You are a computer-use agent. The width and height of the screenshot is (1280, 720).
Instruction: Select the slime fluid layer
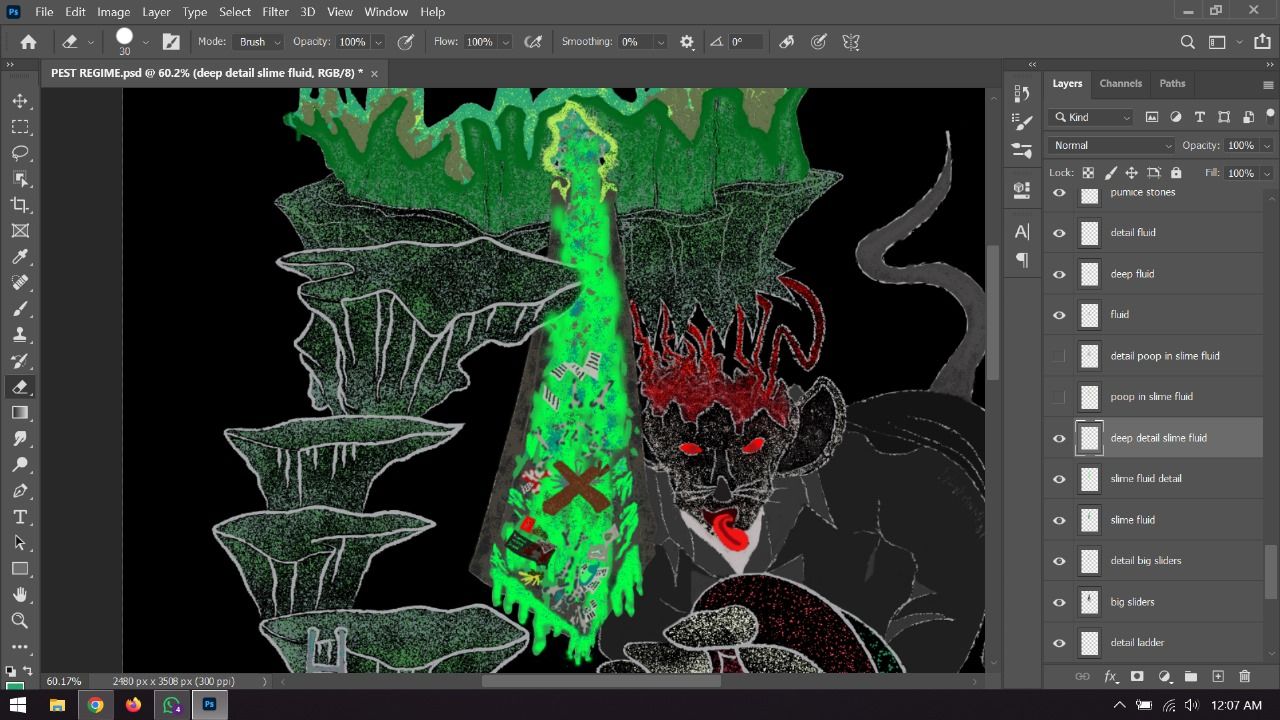(x=1155, y=520)
